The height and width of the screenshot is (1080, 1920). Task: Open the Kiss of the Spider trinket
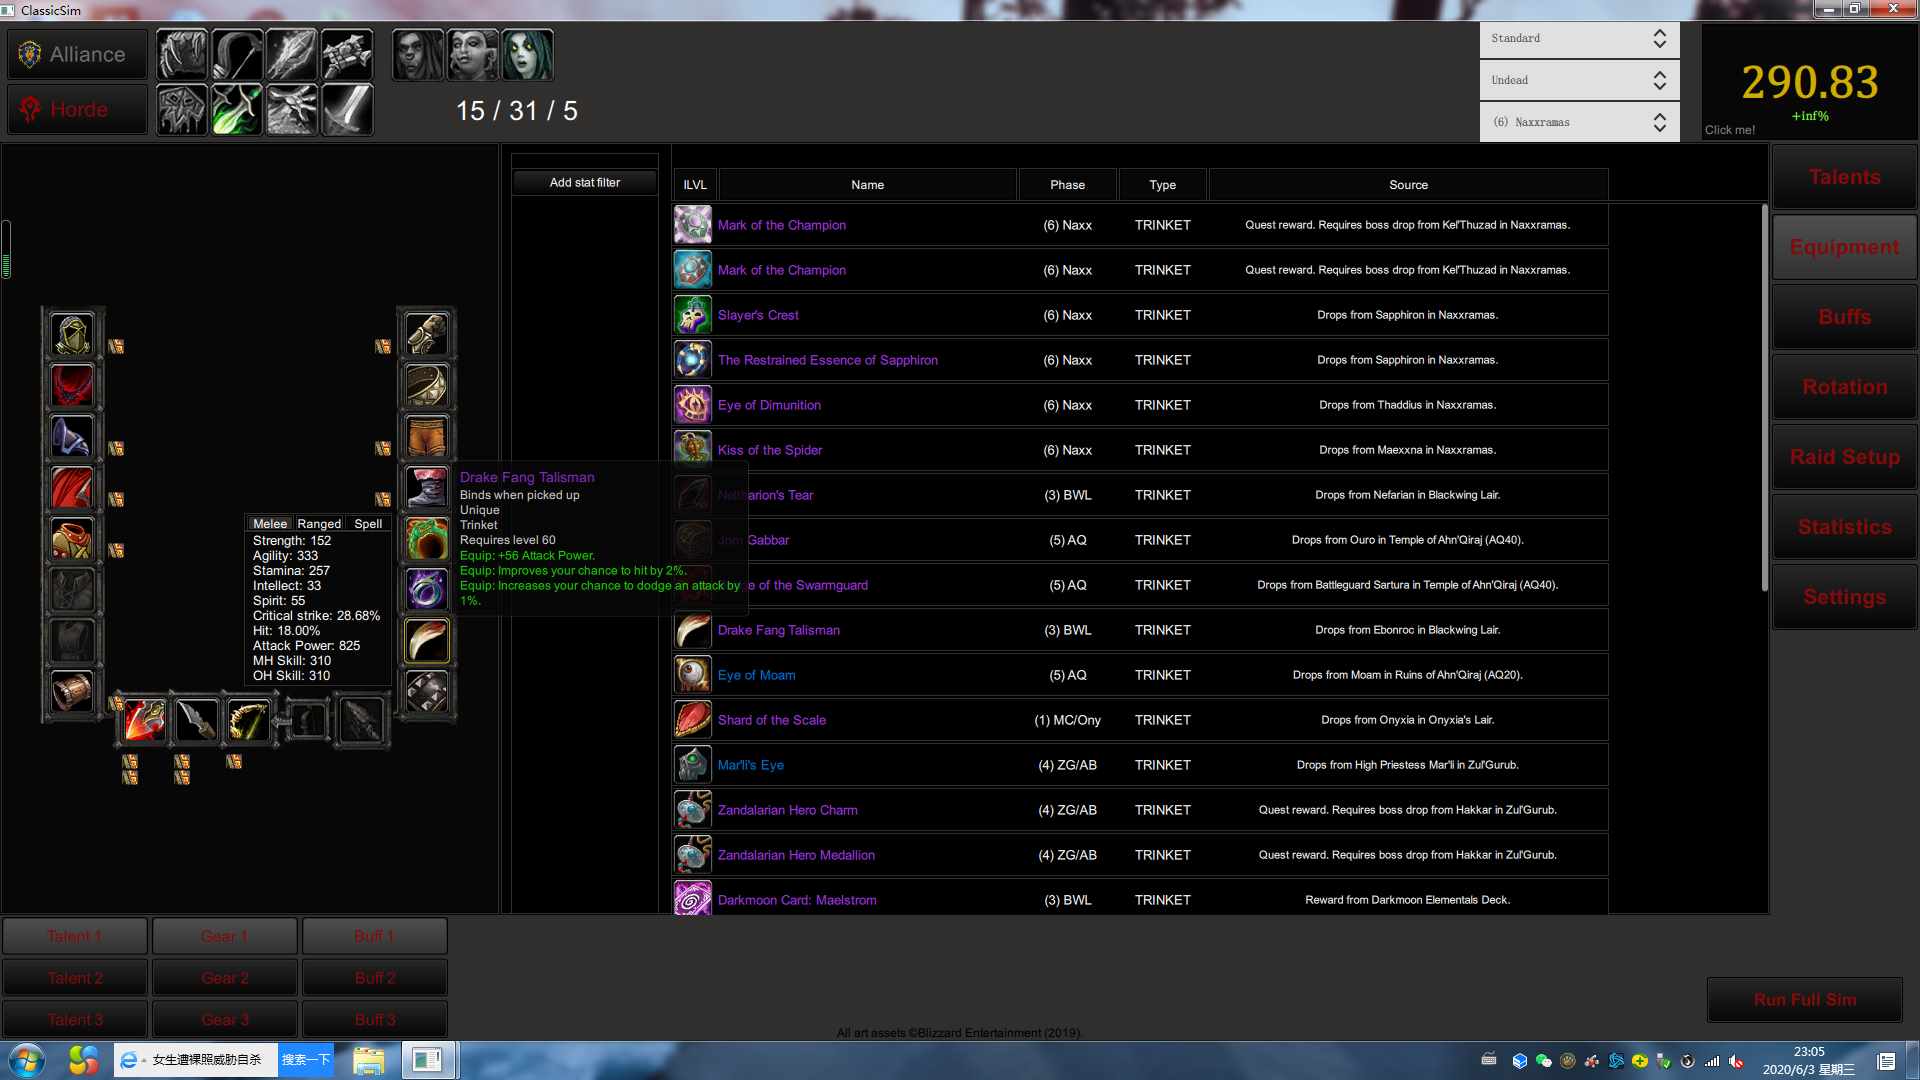point(770,448)
